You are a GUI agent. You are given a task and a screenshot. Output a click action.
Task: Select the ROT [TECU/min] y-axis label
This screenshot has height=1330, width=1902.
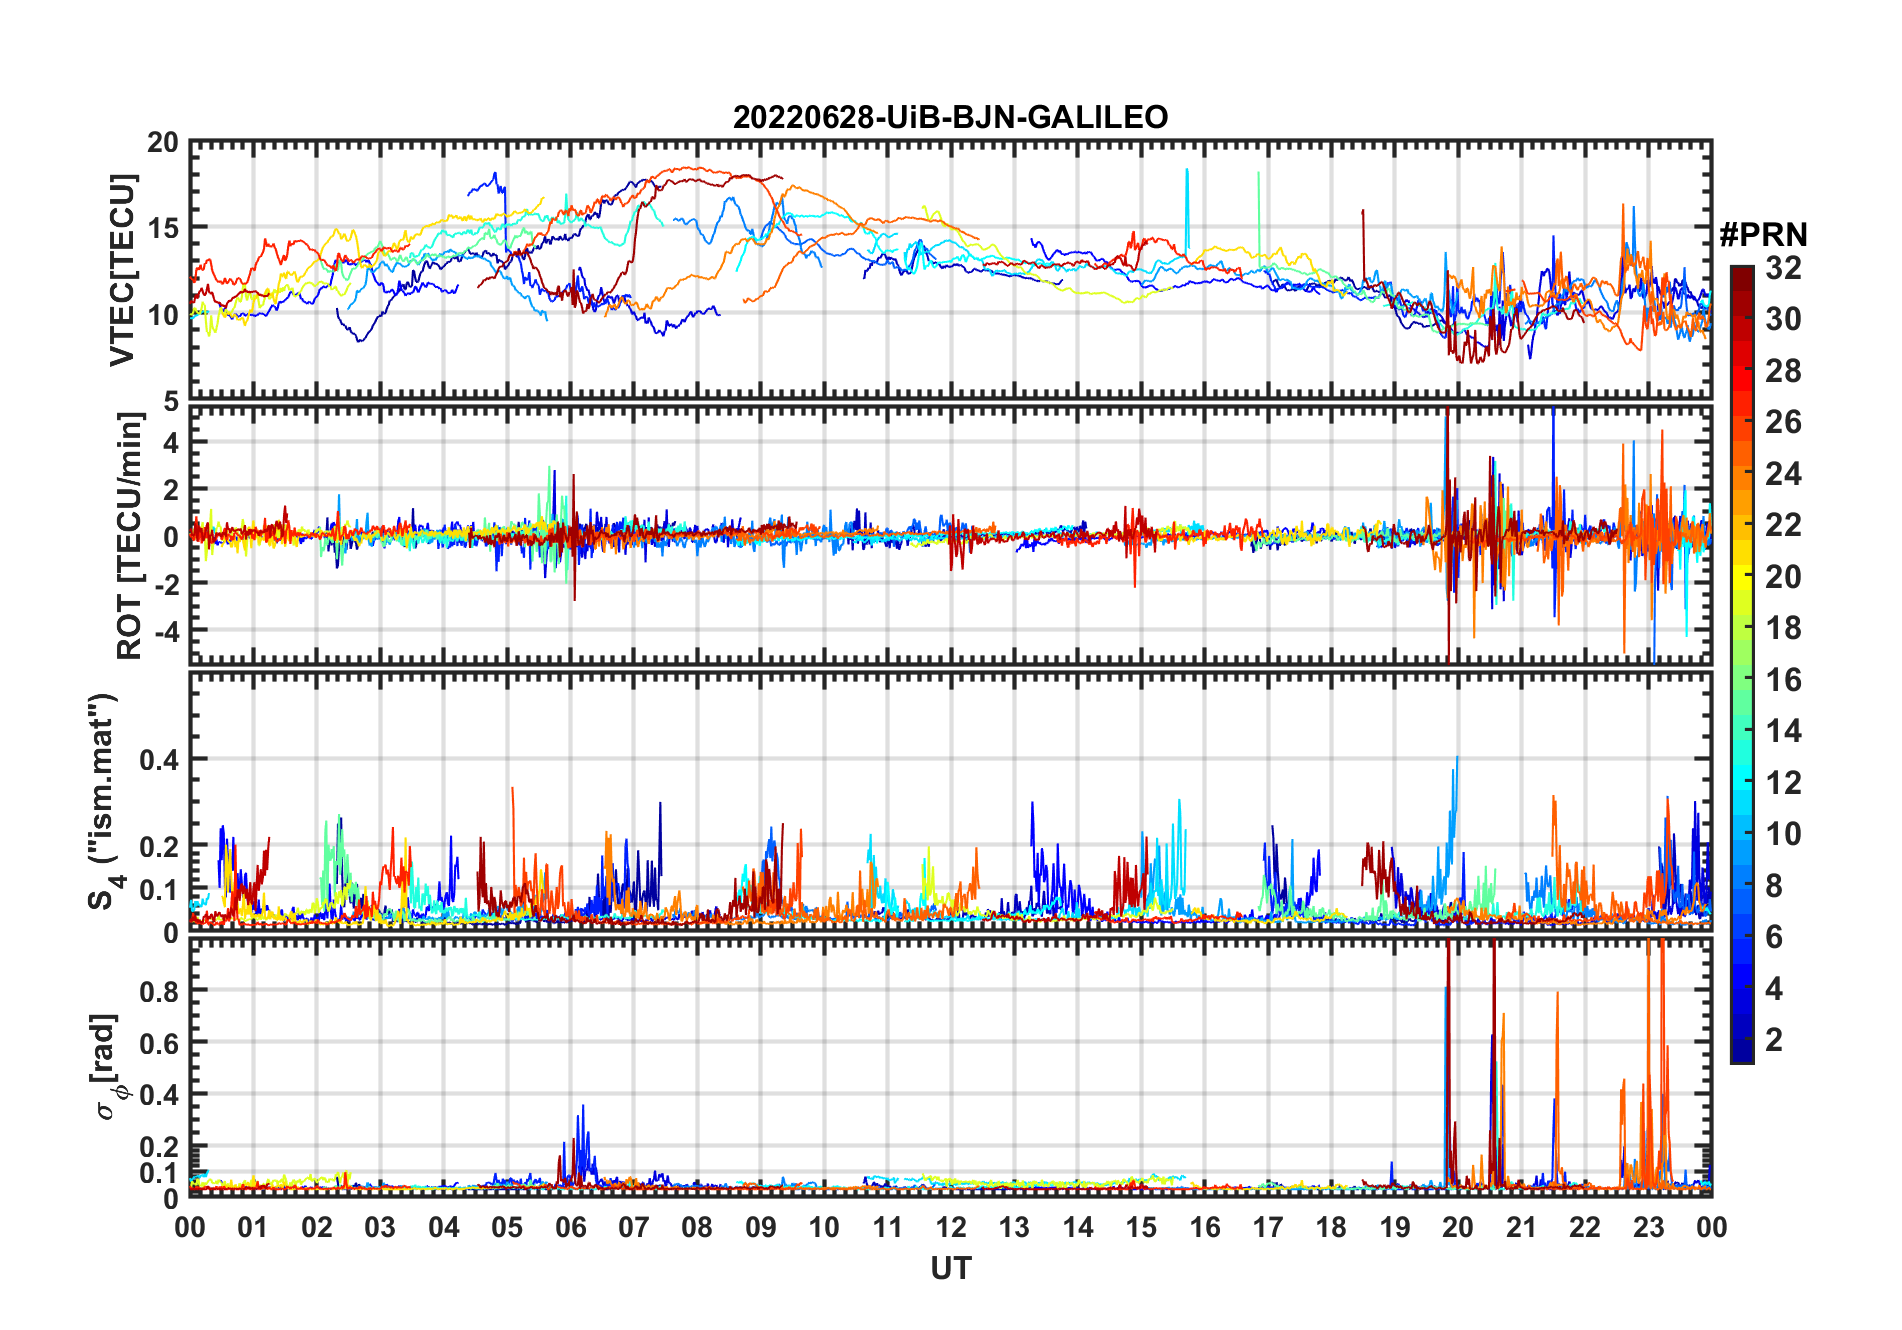[129, 536]
